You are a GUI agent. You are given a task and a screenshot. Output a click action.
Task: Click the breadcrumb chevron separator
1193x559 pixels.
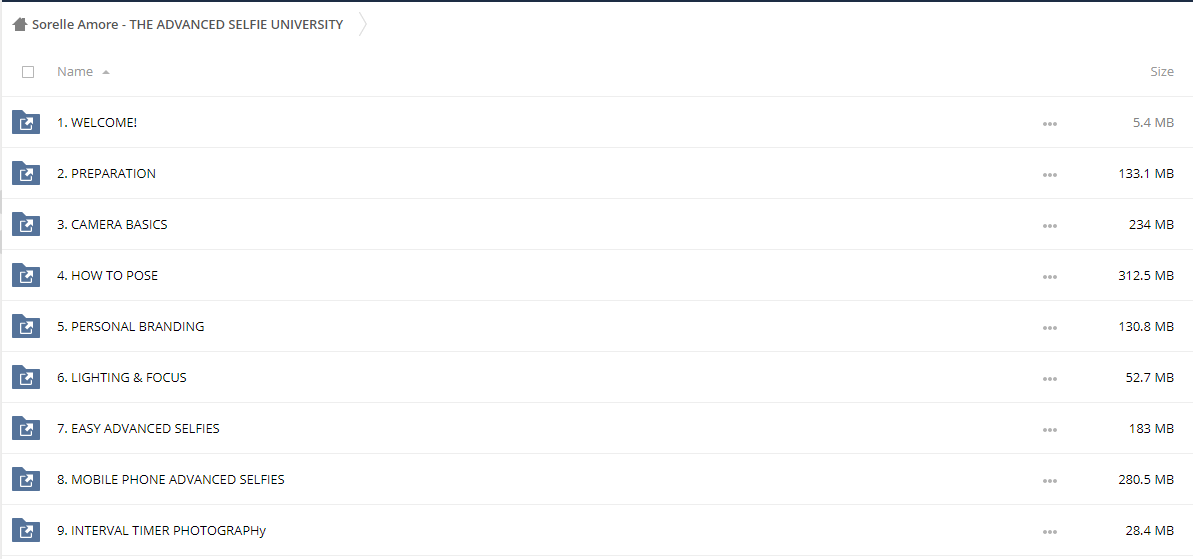(x=363, y=24)
